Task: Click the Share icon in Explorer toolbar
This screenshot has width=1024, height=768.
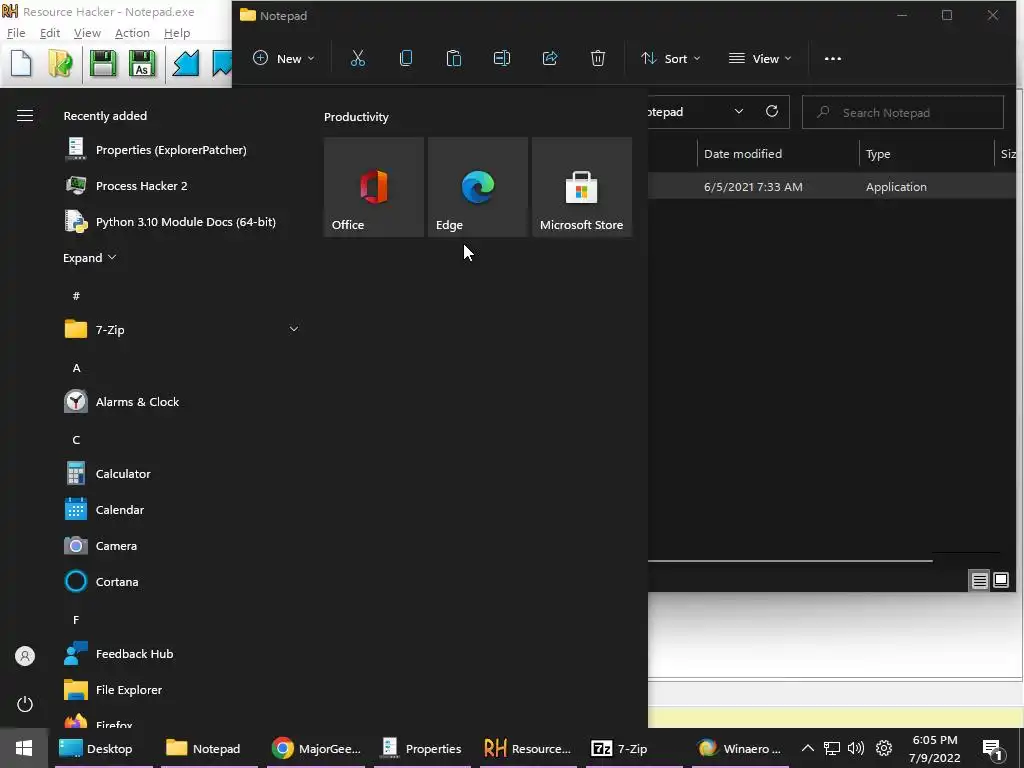Action: [x=550, y=58]
